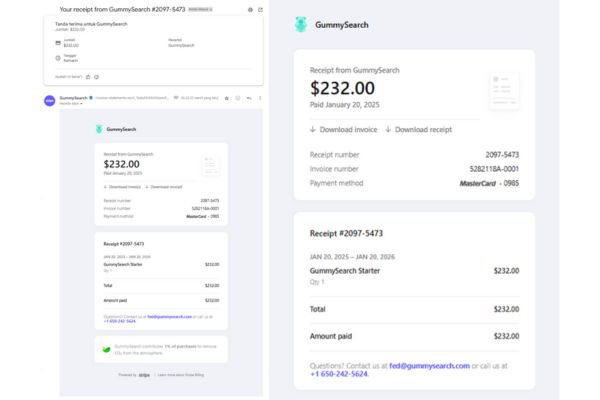Click fed@gummysearch.com link in enlarged receipt

429,366
